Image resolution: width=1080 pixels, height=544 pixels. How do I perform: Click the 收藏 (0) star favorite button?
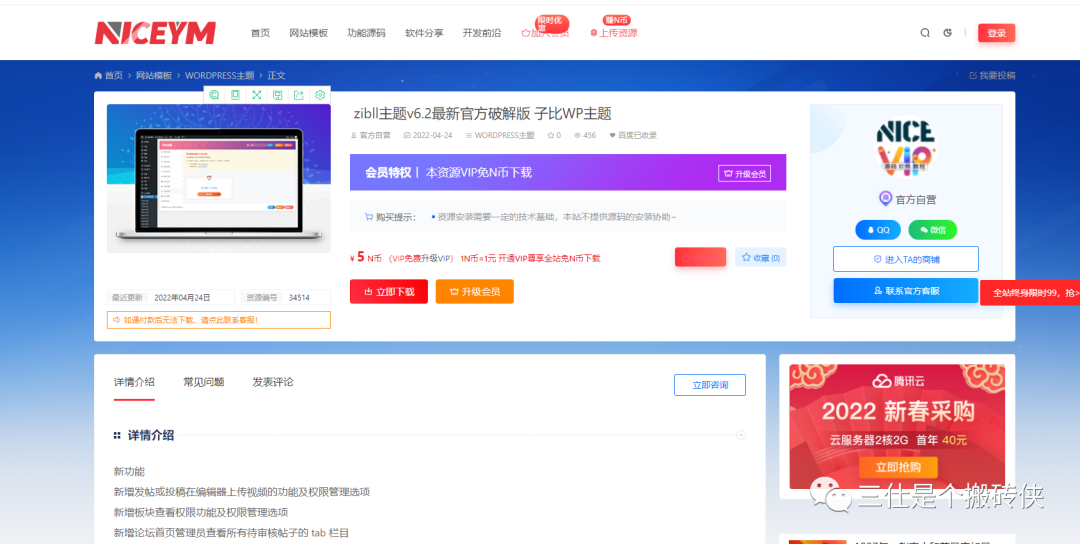coord(760,258)
